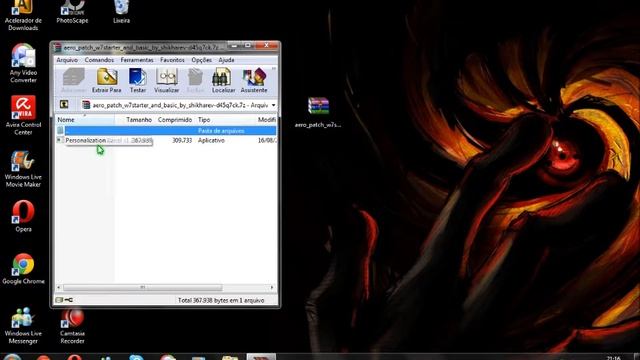Image resolution: width=640 pixels, height=360 pixels.
Task: Select the Personalization file row
Action: pos(166,140)
